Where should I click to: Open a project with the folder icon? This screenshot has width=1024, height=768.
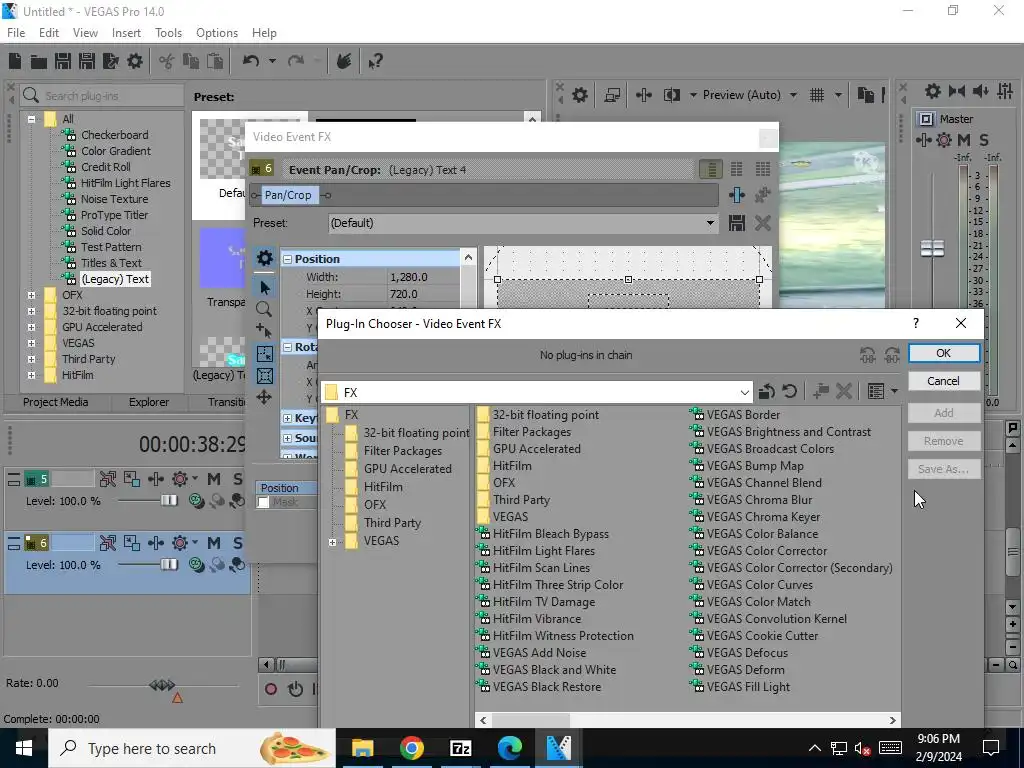tap(39, 61)
